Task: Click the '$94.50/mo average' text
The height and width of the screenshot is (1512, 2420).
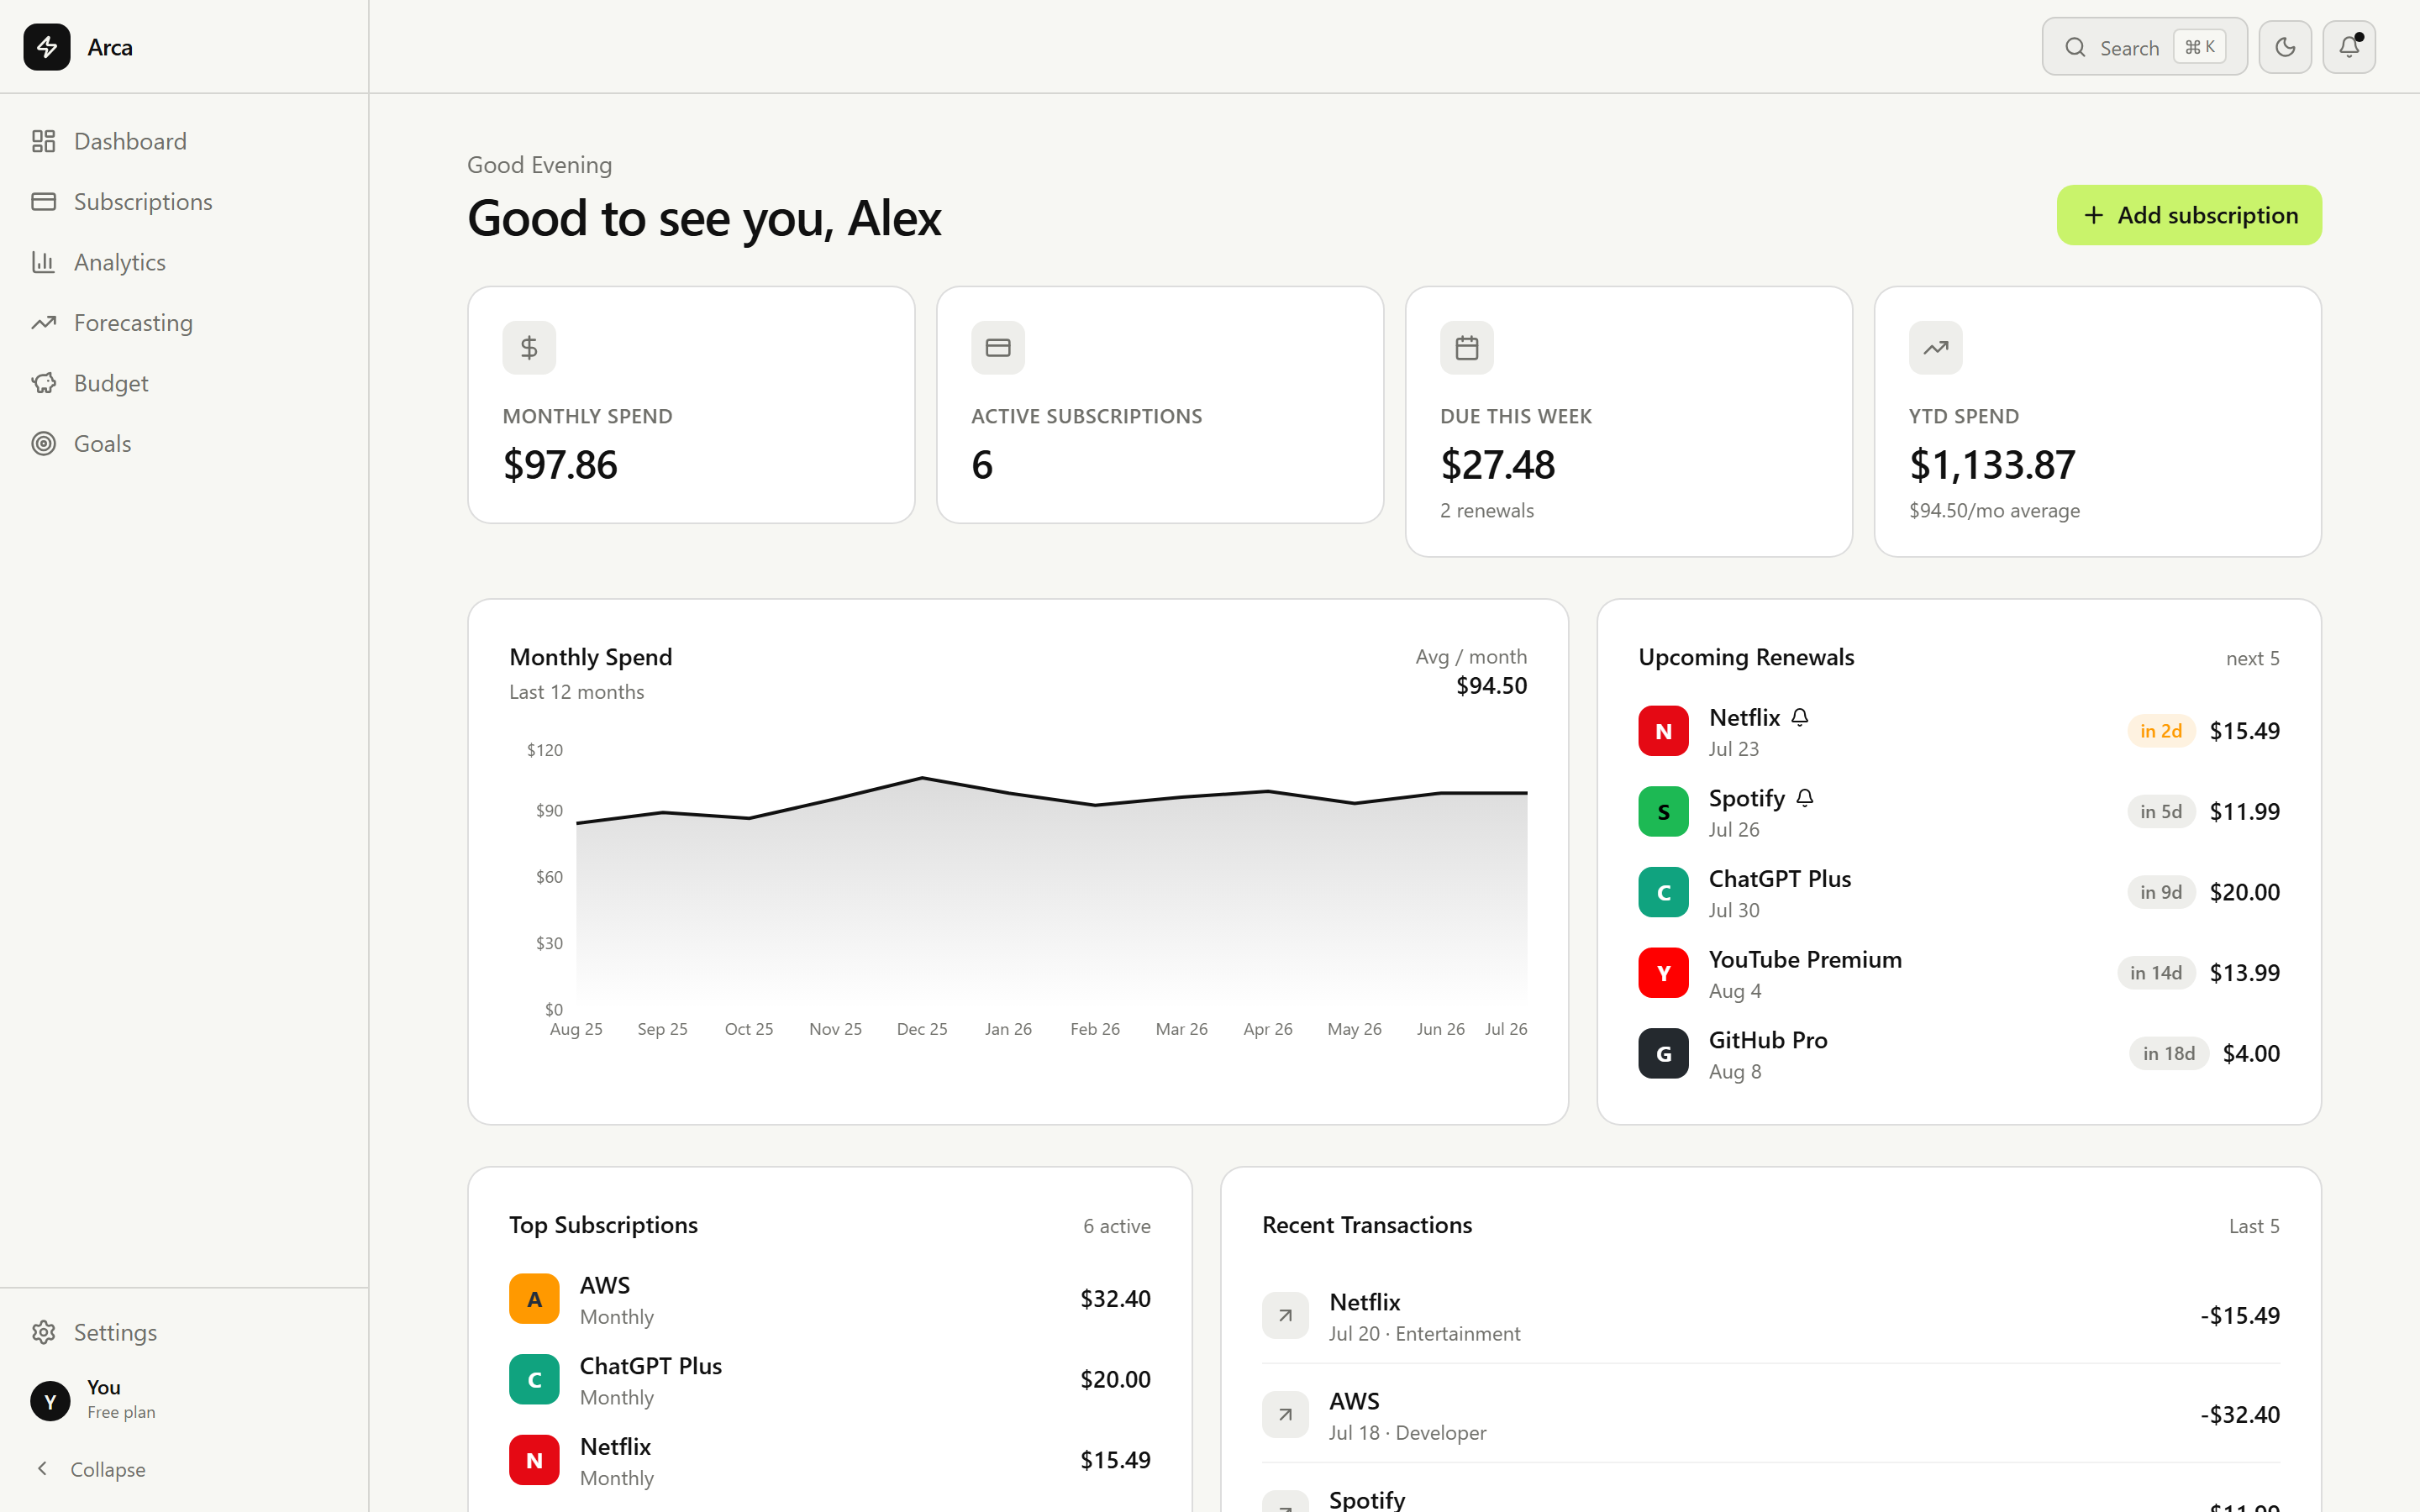Action: coord(1994,510)
